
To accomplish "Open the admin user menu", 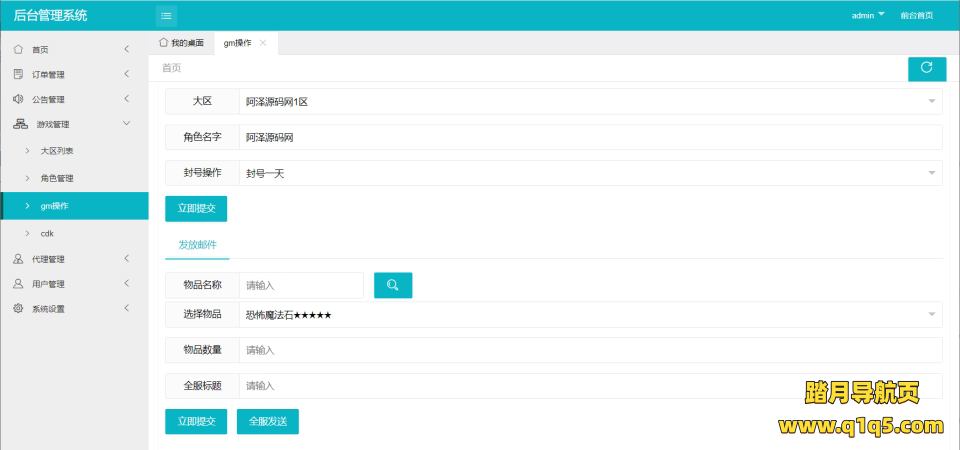I will point(868,15).
